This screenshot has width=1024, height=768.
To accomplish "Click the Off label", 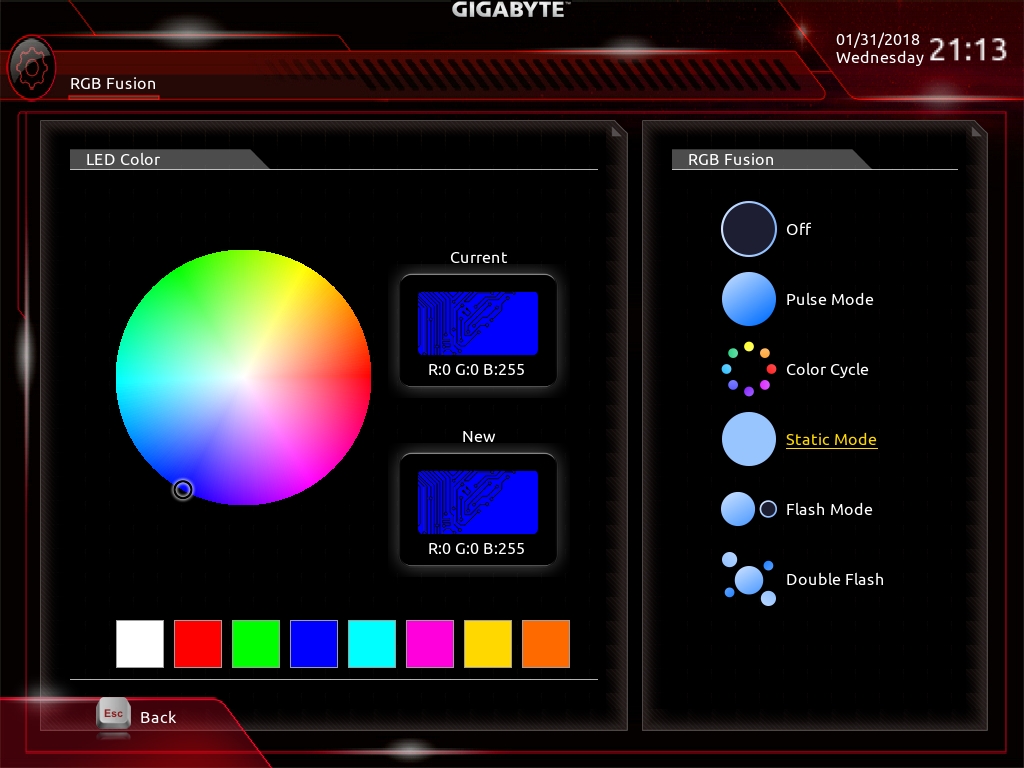I will click(x=798, y=229).
